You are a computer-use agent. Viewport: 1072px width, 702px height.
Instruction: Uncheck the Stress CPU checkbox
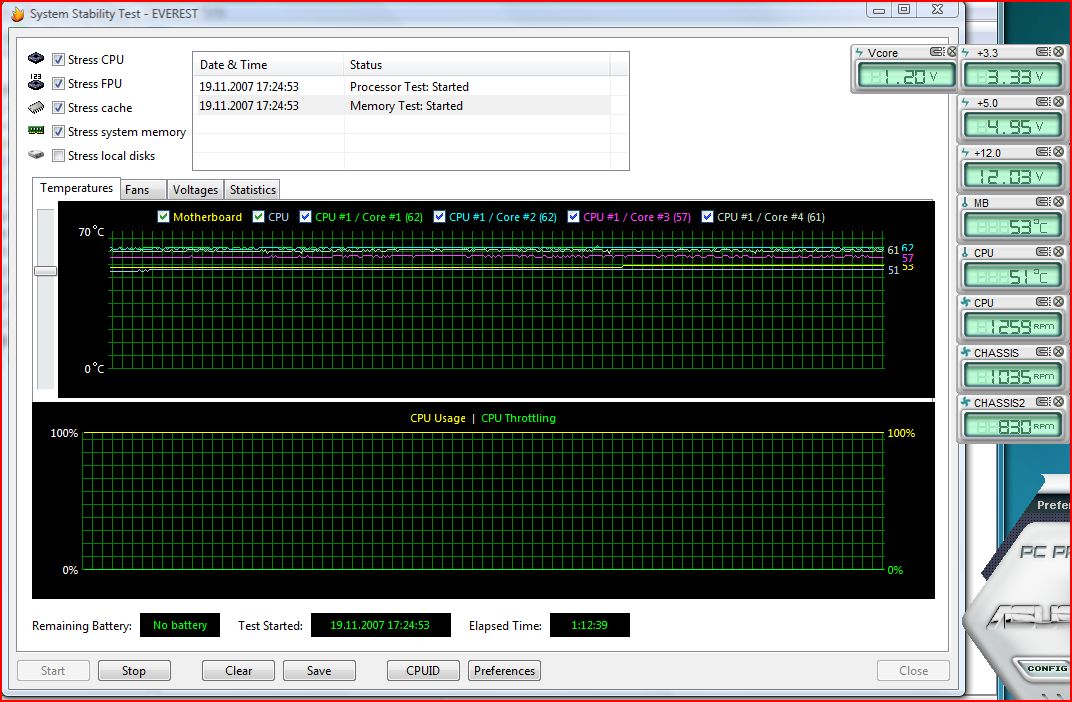tap(58, 59)
